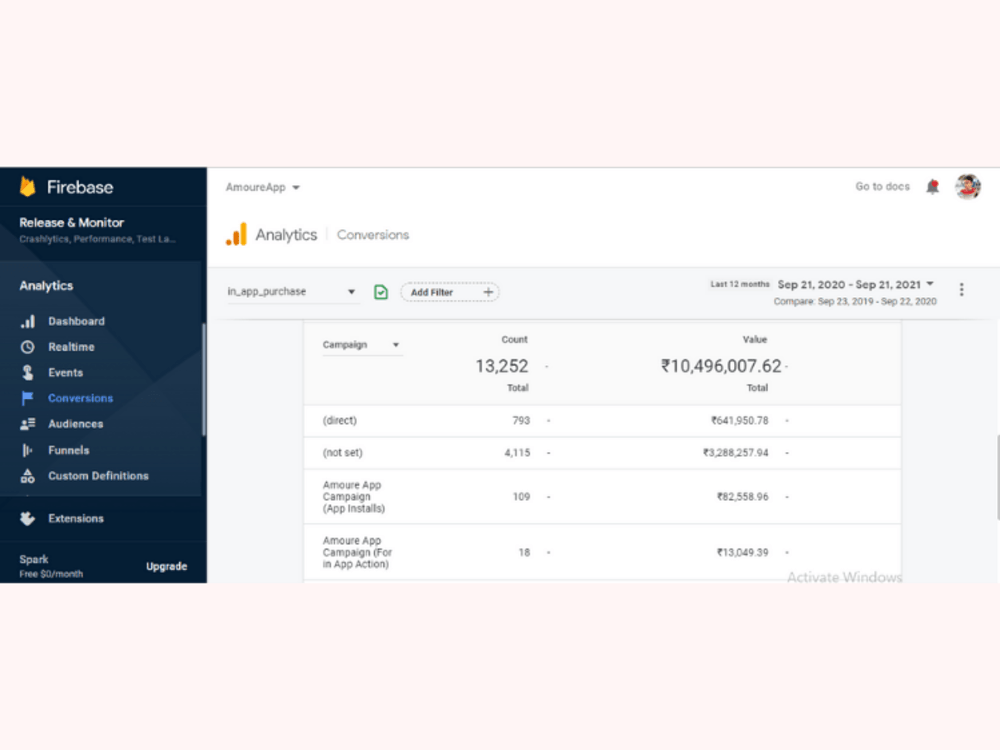This screenshot has width=1000, height=750.
Task: Click the Funnels icon
Action: pos(27,450)
